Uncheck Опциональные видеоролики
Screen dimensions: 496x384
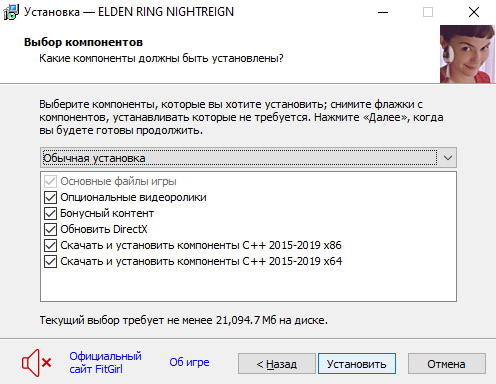50,197
